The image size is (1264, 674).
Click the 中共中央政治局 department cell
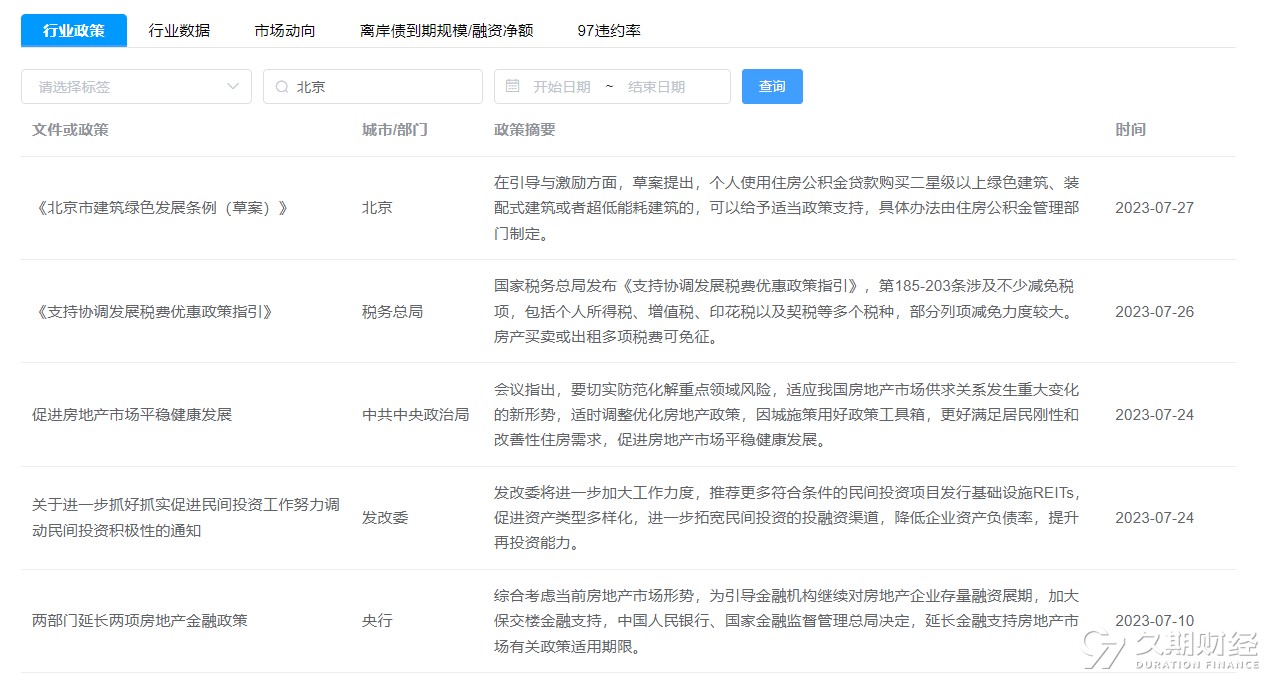(415, 414)
